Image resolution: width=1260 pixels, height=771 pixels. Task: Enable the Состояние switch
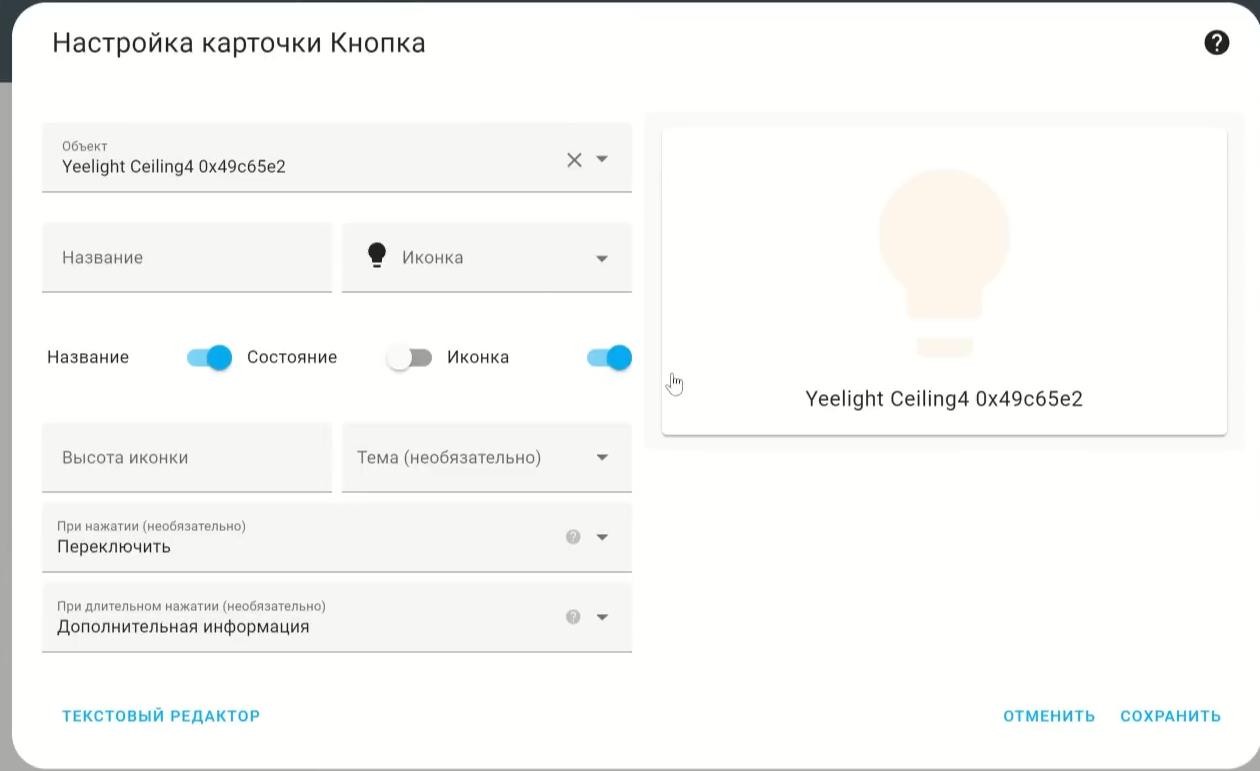click(x=410, y=358)
